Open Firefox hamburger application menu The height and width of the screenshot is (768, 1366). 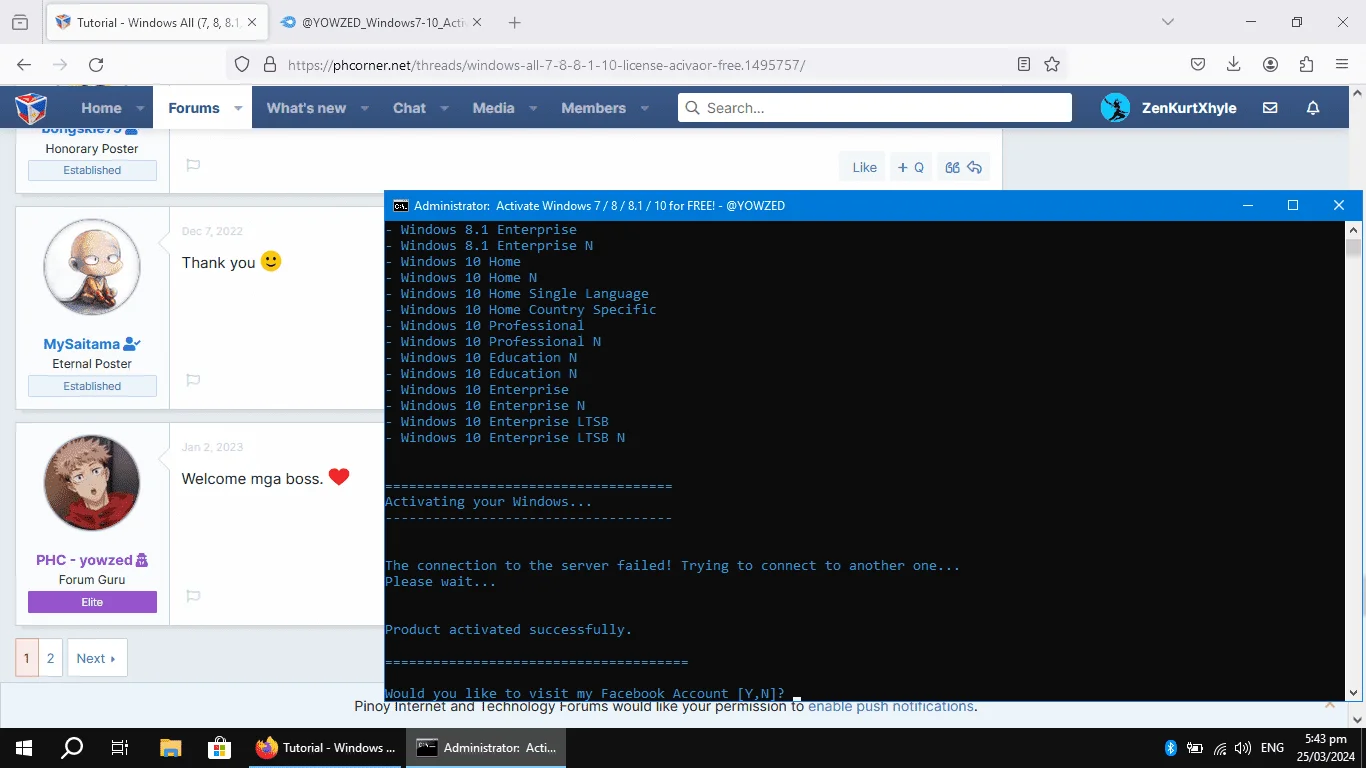tap(1342, 64)
